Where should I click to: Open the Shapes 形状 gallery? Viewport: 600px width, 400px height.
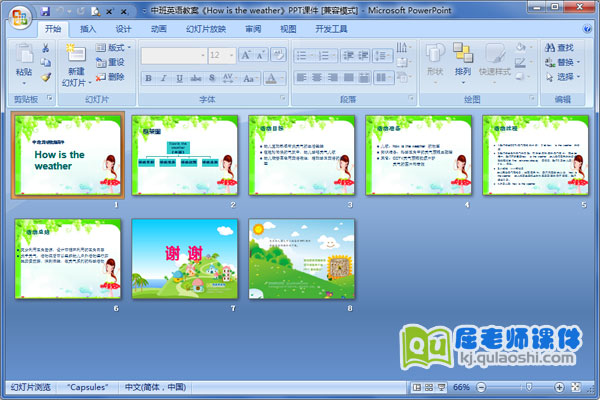coord(435,63)
